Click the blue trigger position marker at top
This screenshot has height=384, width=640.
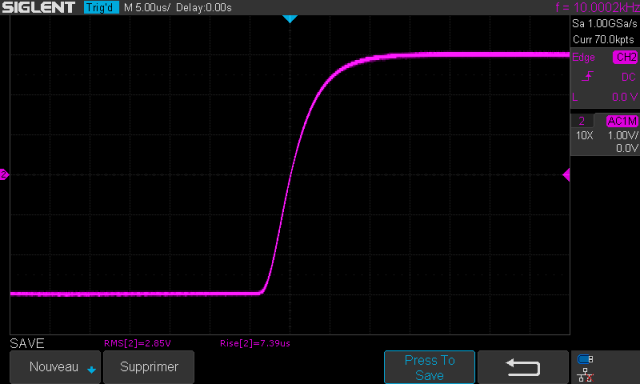click(x=290, y=19)
